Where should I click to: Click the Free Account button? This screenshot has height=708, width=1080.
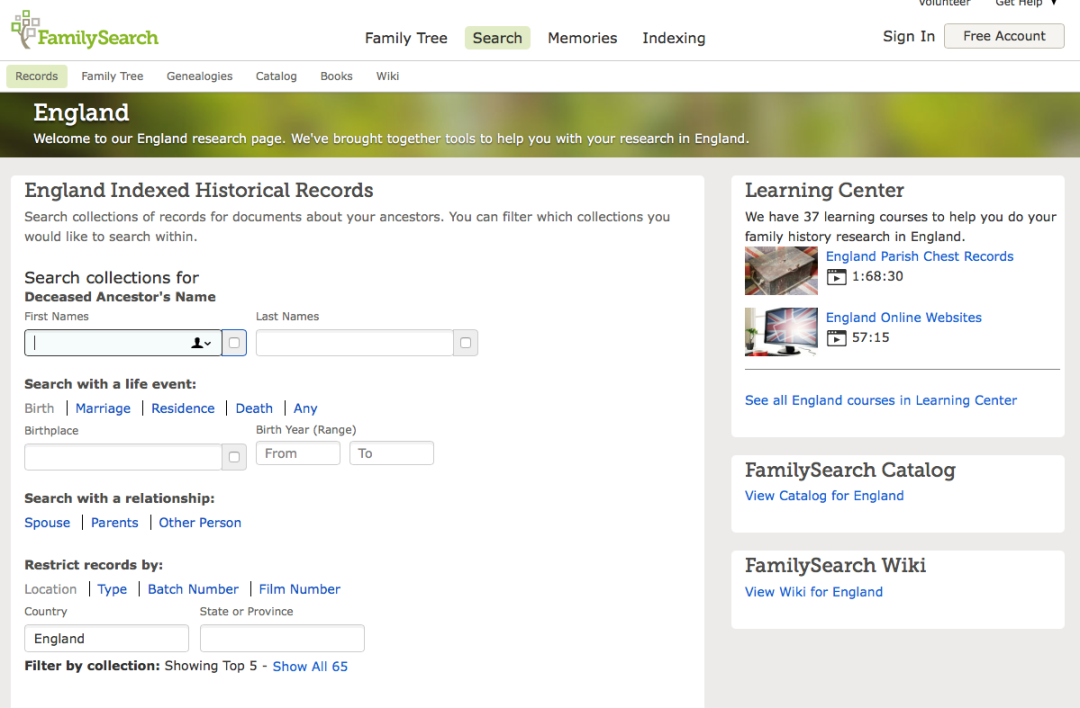(x=1004, y=36)
